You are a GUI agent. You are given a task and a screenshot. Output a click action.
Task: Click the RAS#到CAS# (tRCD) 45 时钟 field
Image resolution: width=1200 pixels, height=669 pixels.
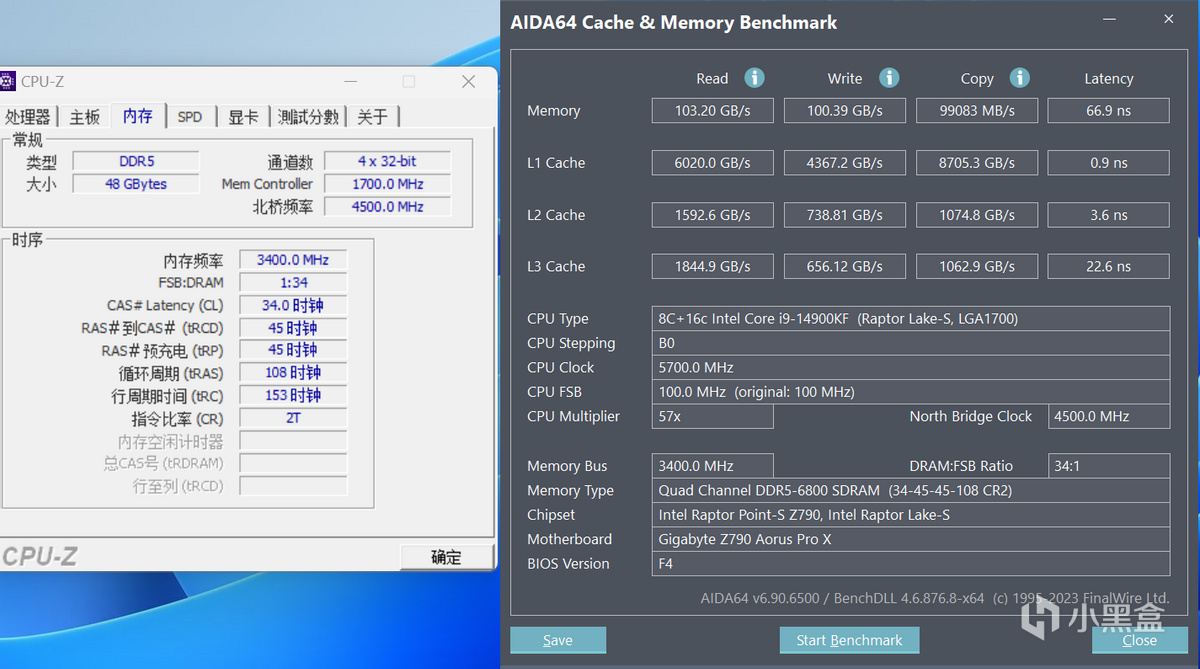[293, 328]
